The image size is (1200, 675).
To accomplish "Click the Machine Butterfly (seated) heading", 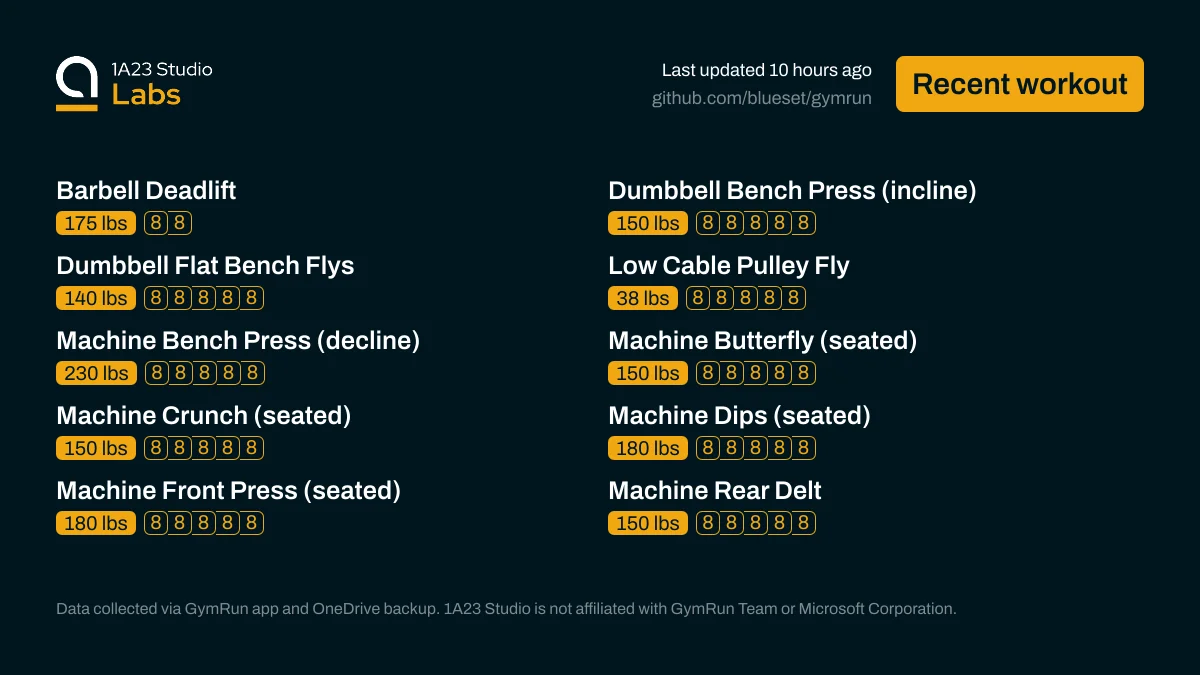I will [x=762, y=341].
